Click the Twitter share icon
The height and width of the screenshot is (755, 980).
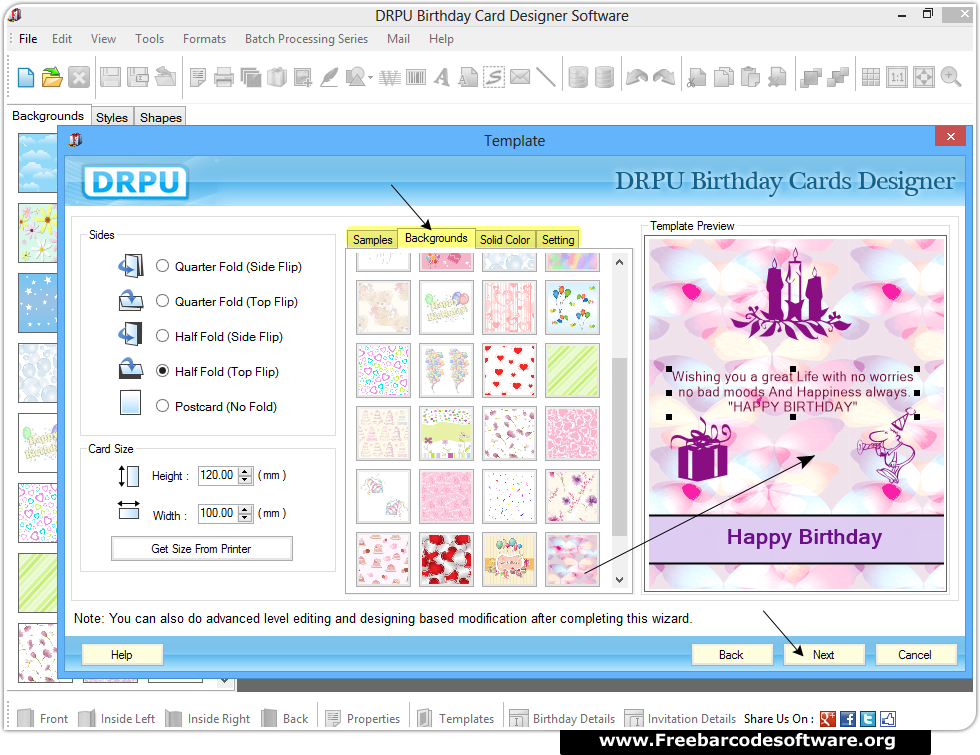coord(868,719)
